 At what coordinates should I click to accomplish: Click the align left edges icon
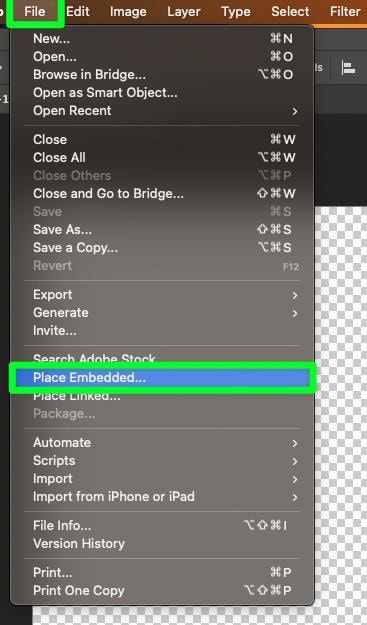(x=349, y=68)
